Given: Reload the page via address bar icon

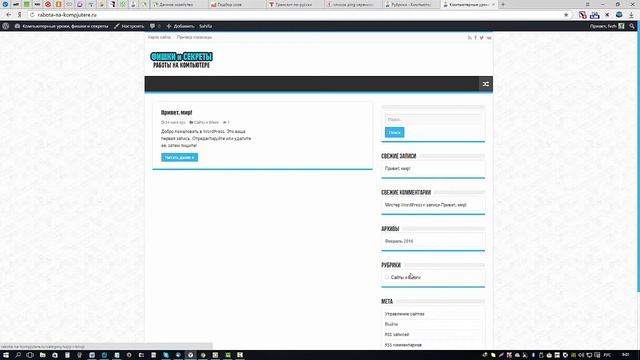Looking at the screenshot, I should (32, 15).
